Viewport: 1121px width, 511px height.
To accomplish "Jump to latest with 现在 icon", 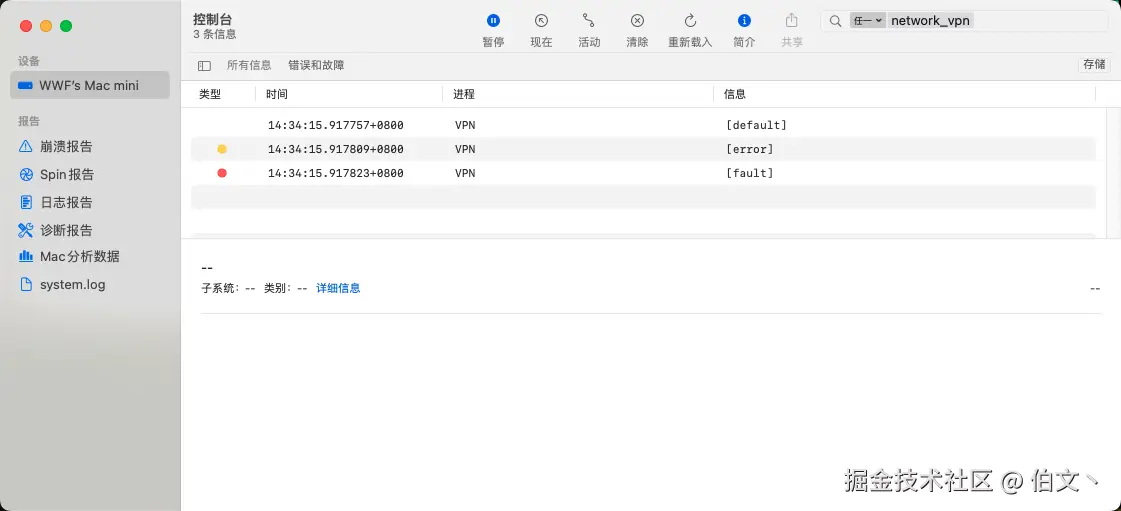I will click(x=541, y=21).
